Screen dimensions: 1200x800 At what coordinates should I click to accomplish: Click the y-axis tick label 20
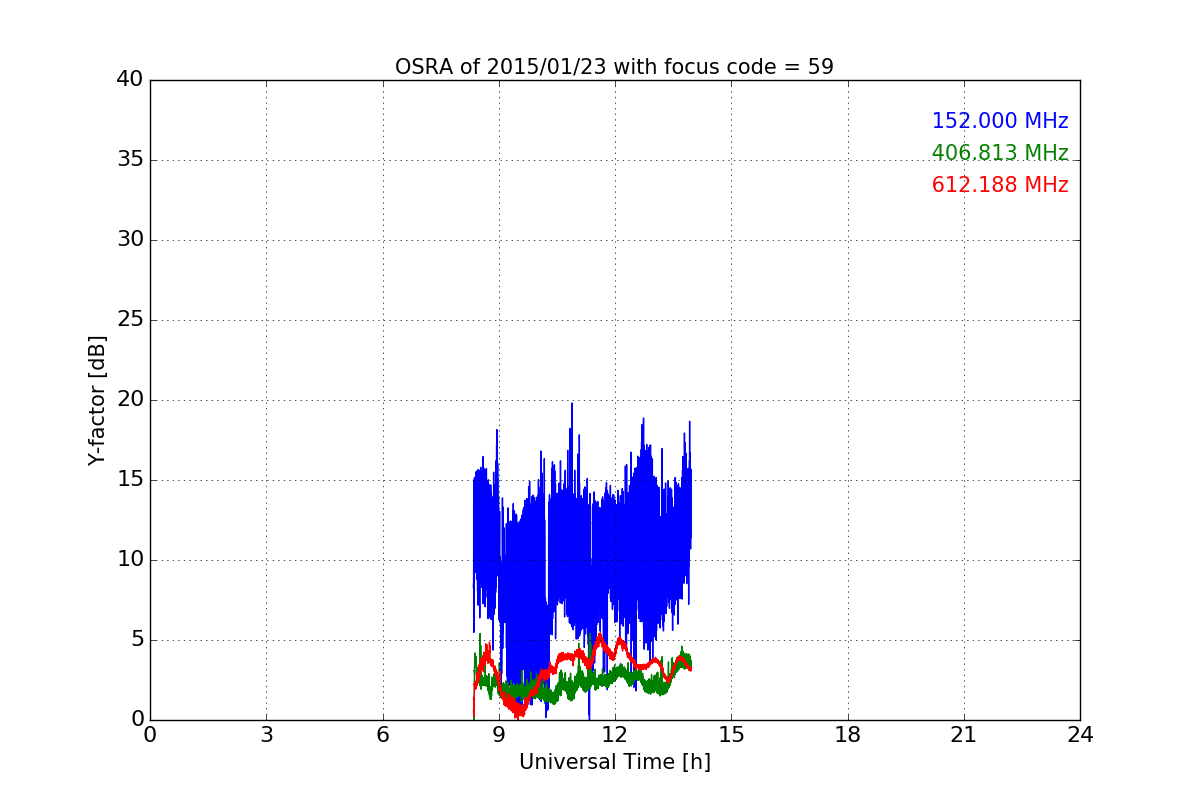coord(130,400)
